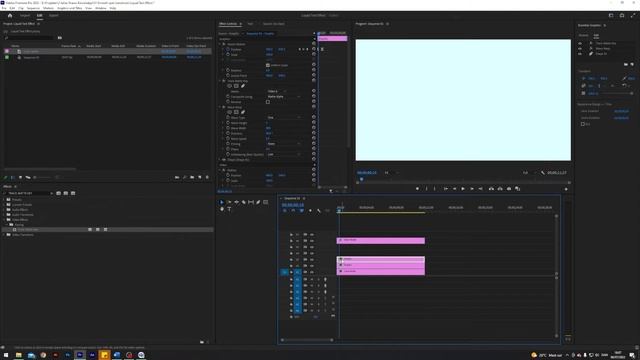Click the Lift button in the Program monitor
Image resolution: width=640 pixels, height=360 pixels.
coord(491,189)
